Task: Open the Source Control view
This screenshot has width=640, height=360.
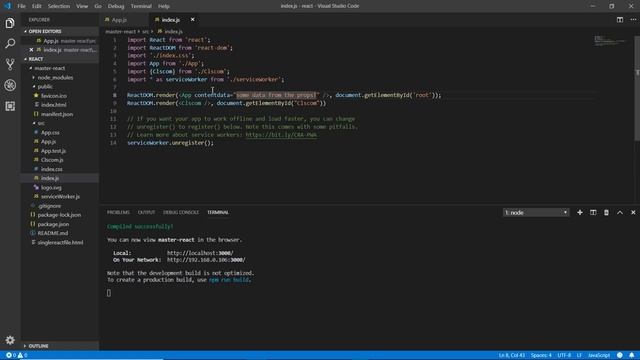Action: [10, 64]
